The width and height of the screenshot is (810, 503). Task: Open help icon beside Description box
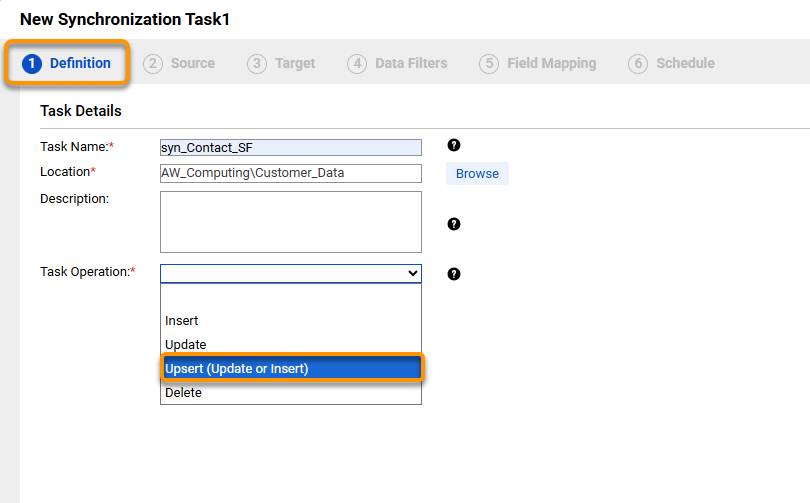pyautogui.click(x=454, y=224)
